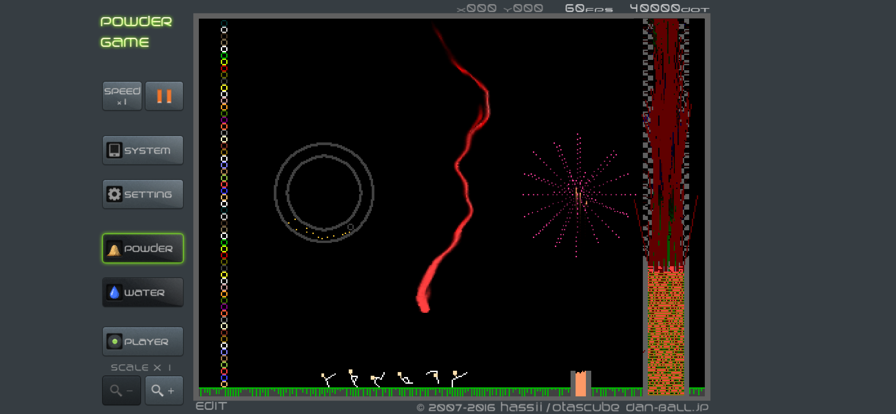The width and height of the screenshot is (896, 414).
Task: Open the SYSTEM menu
Action: coord(143,150)
